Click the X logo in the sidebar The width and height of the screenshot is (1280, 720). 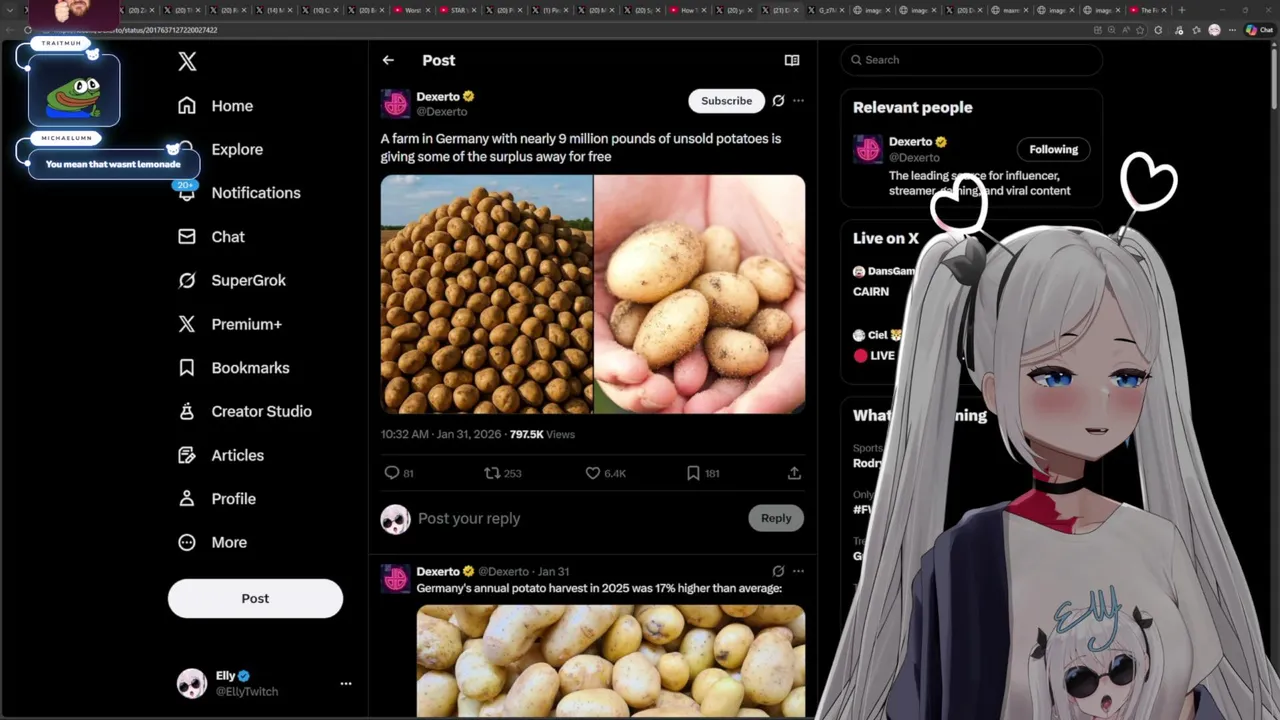click(187, 61)
